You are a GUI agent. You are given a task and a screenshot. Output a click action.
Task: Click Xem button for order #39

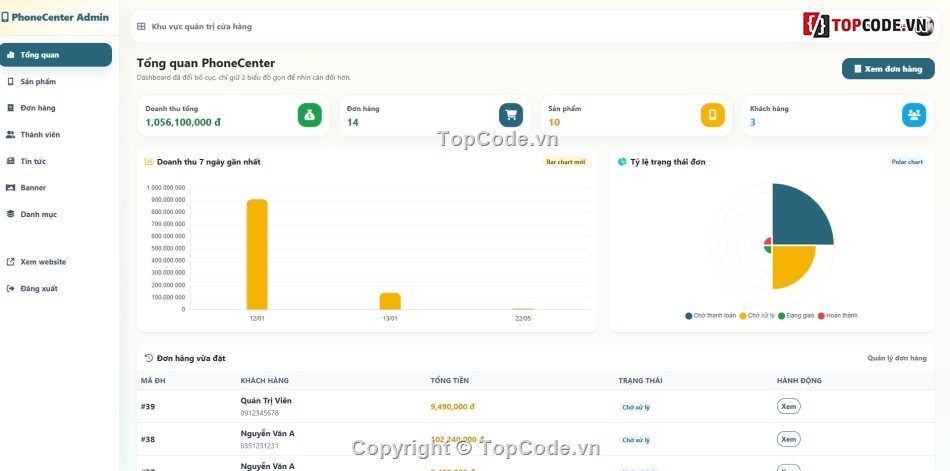(x=788, y=406)
